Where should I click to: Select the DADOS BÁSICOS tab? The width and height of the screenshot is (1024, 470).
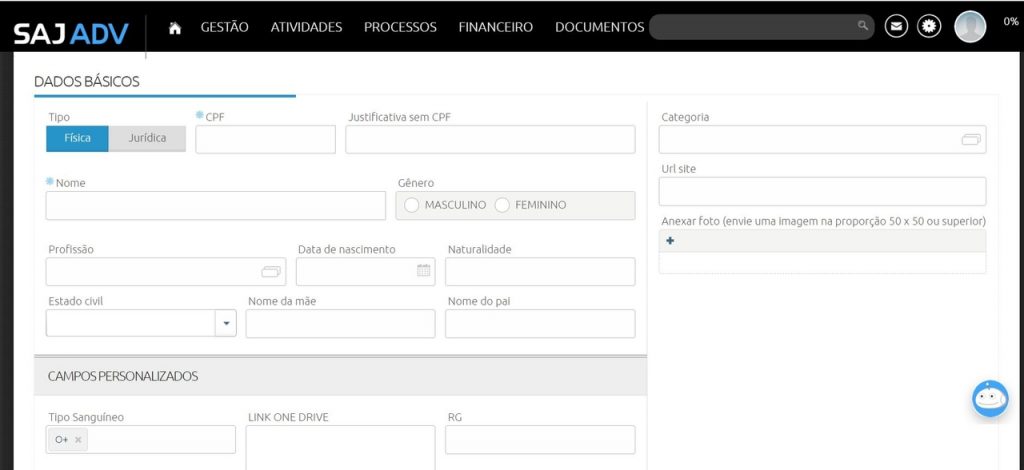(x=87, y=82)
